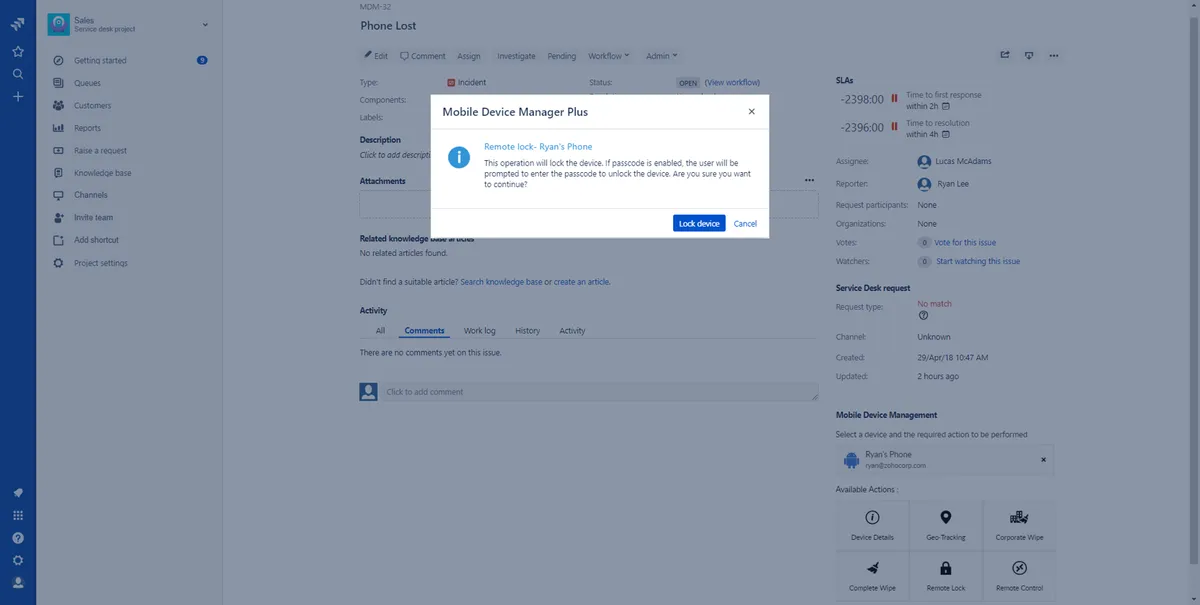Open the settings gear in the sidebar
1200x605 pixels.
pyautogui.click(x=18, y=560)
